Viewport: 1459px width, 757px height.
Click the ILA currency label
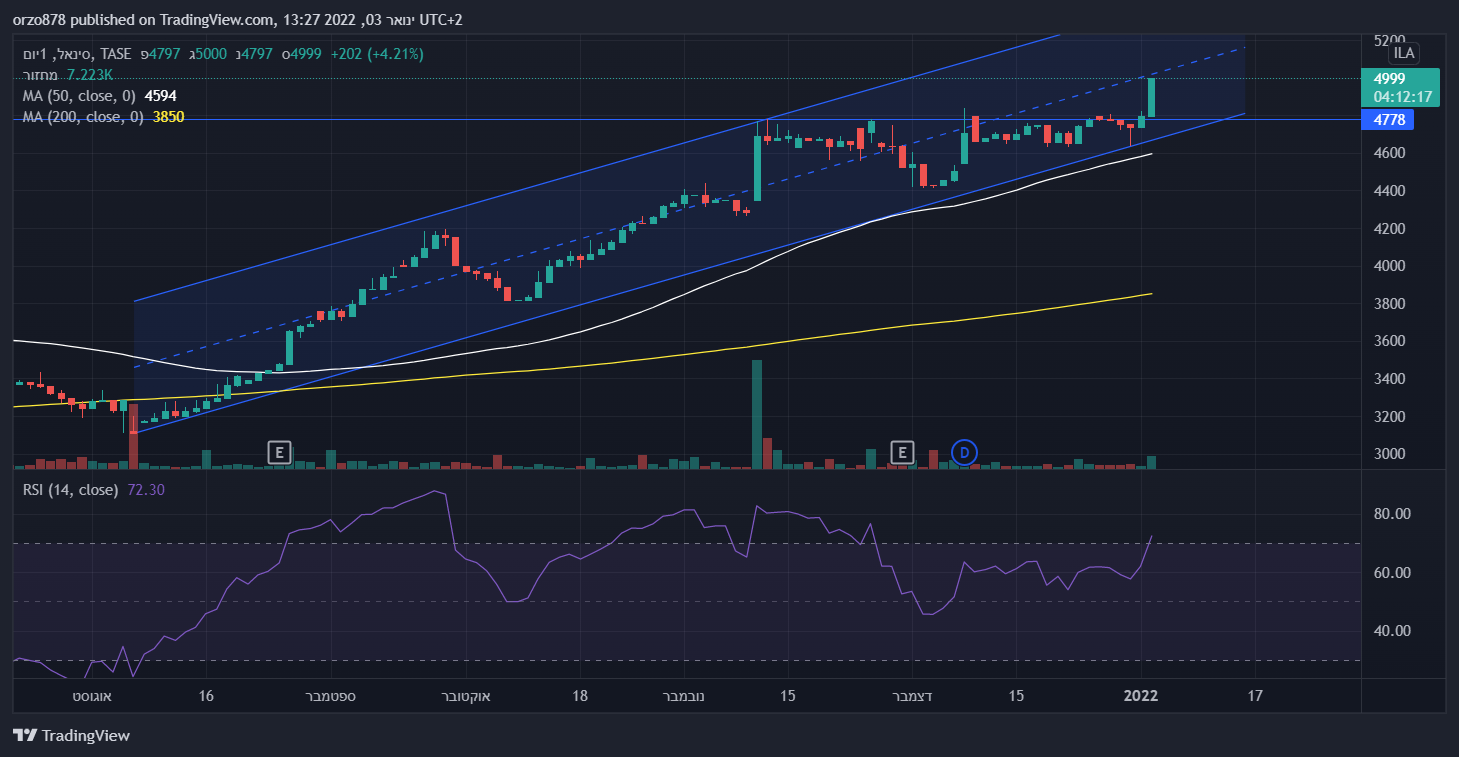tap(1404, 52)
